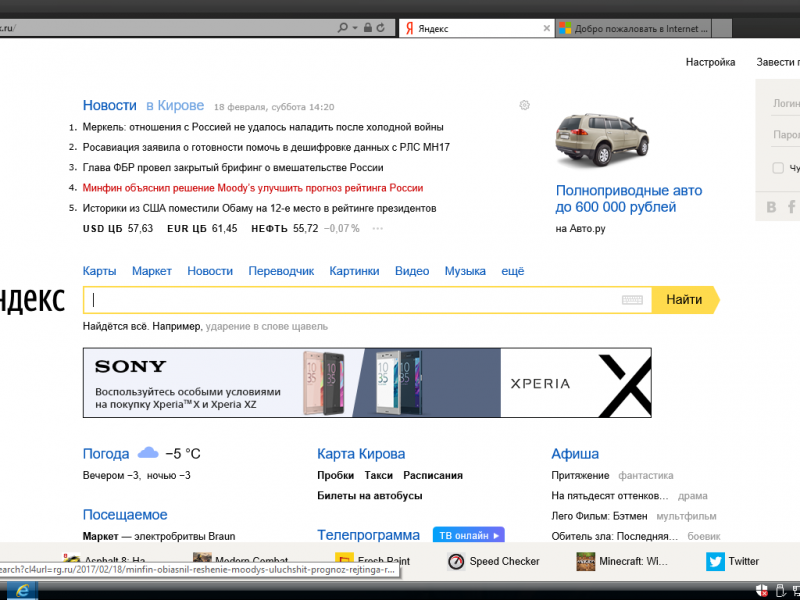Click EUR ЦБ 61,45 rate

(x=202, y=229)
